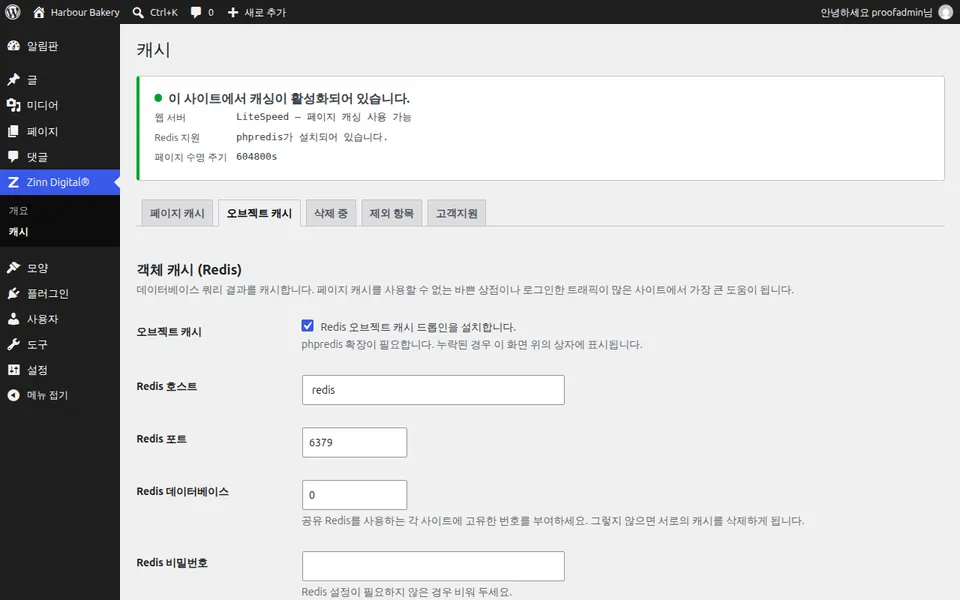Viewport: 960px width, 600px height.
Task: Click the Redis 호스트 input field
Action: point(433,390)
